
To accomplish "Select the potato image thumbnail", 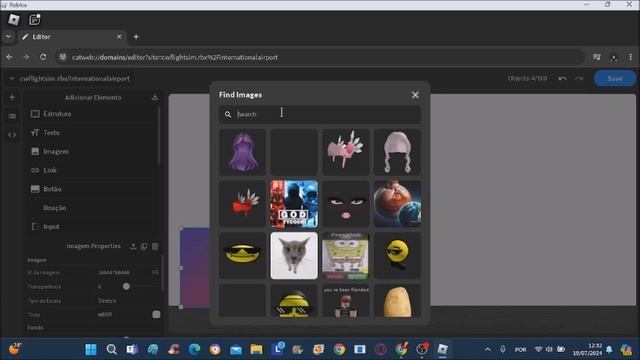I will tap(397, 301).
